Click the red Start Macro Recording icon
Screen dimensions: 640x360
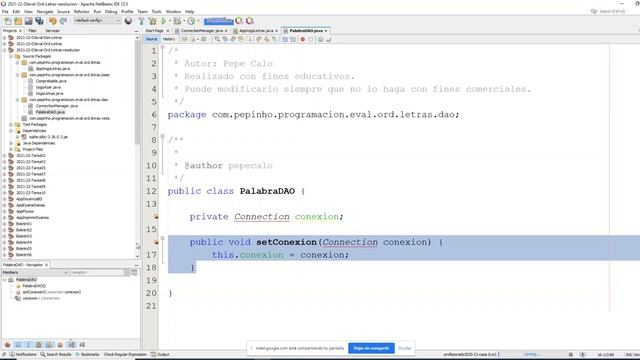(303, 39)
